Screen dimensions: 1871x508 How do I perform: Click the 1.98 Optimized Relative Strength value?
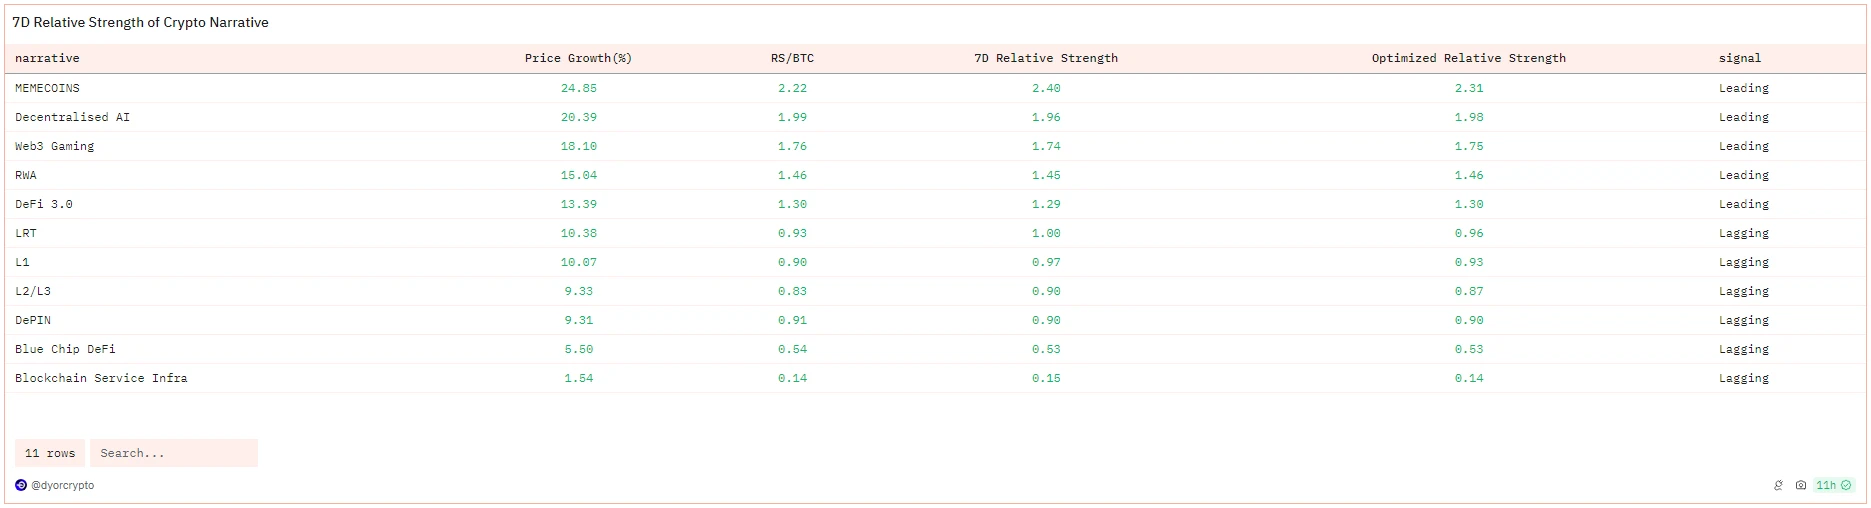1469,117
